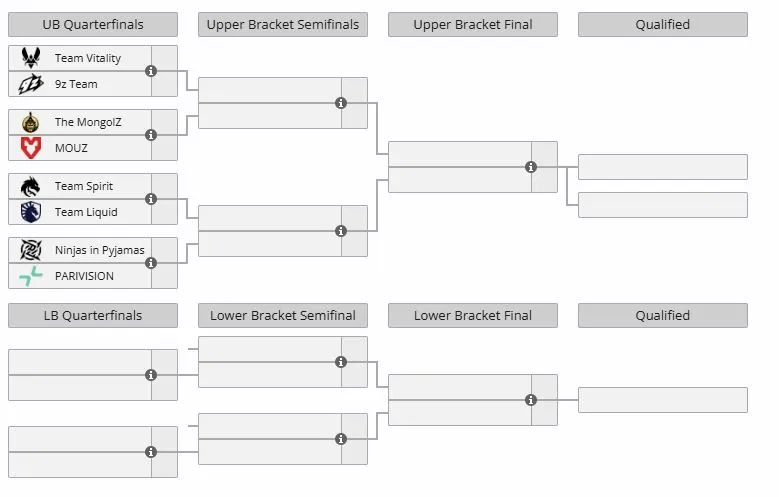This screenshot has width=779, height=497.
Task: Select the Upper Bracket Semifinals header
Action: pyautogui.click(x=283, y=24)
